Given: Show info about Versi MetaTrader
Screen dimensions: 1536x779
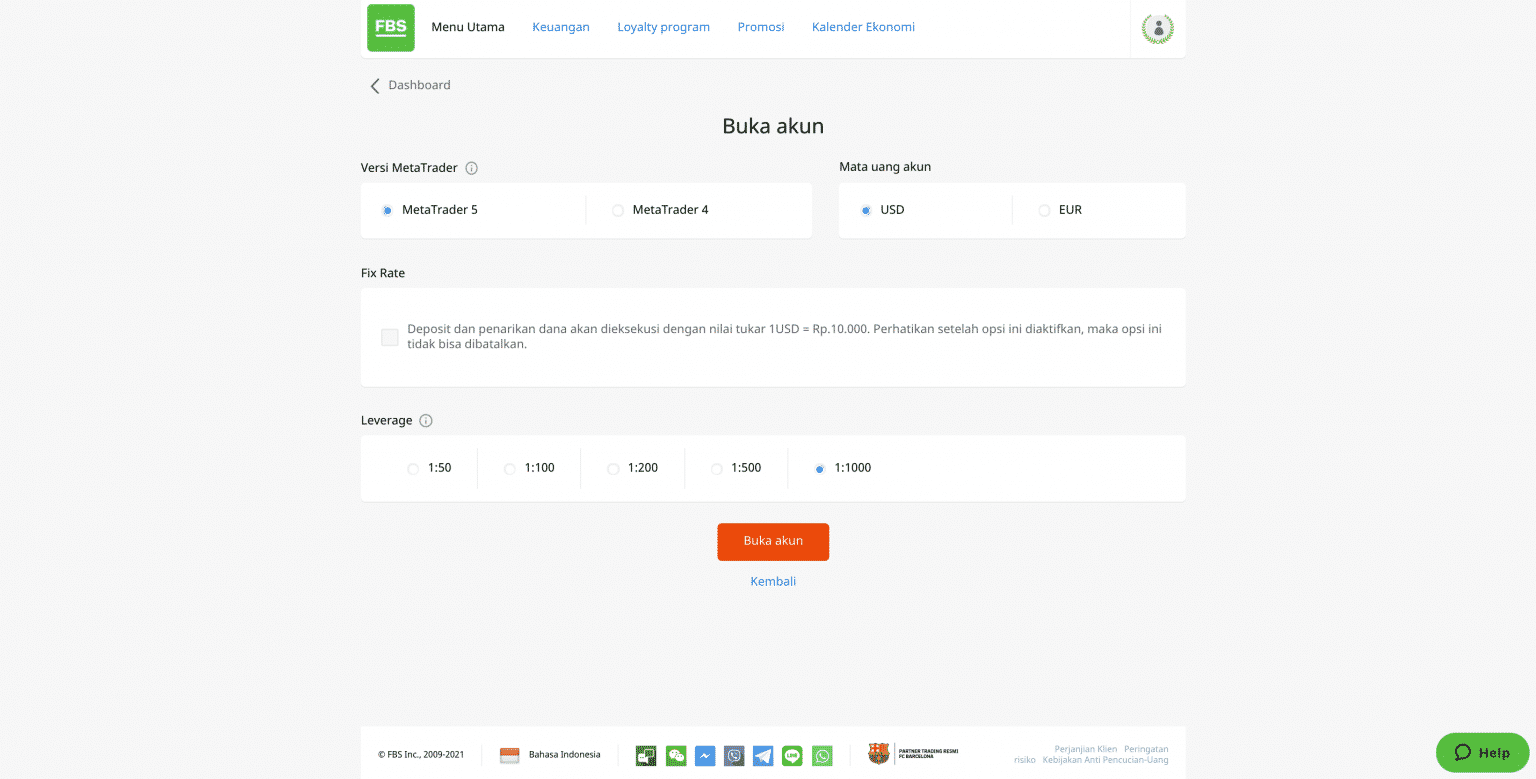Looking at the screenshot, I should [x=472, y=168].
